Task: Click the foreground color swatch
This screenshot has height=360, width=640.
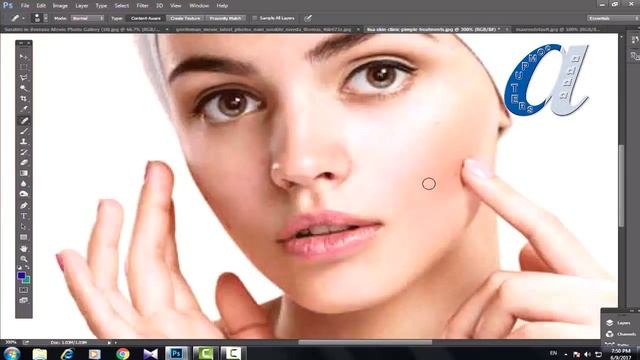Action: (x=21, y=276)
